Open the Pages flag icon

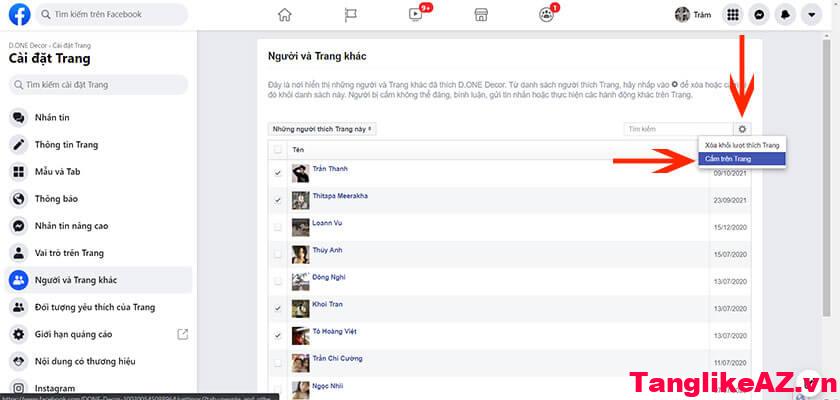pyautogui.click(x=351, y=15)
